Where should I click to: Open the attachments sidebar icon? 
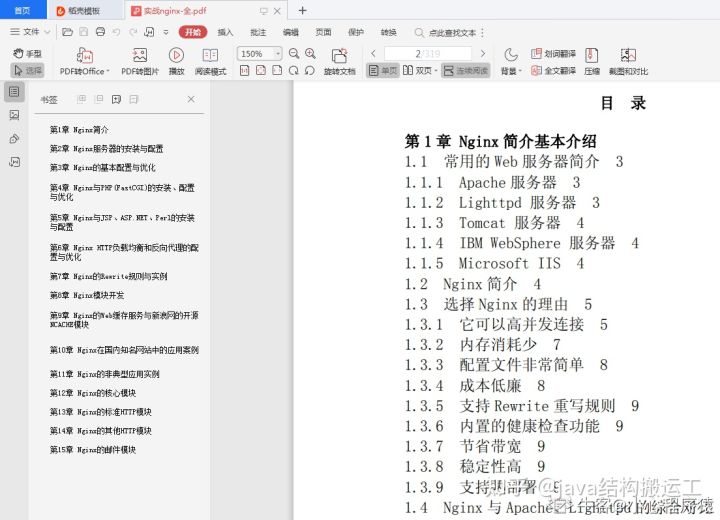point(14,139)
